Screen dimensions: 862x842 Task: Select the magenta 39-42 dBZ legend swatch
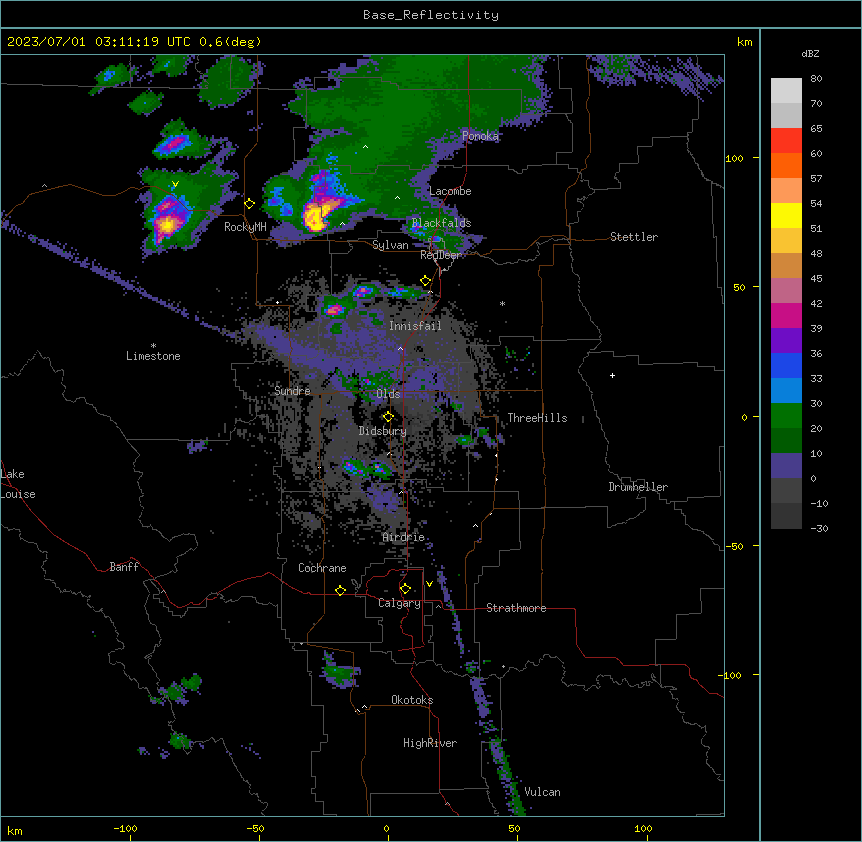(786, 315)
